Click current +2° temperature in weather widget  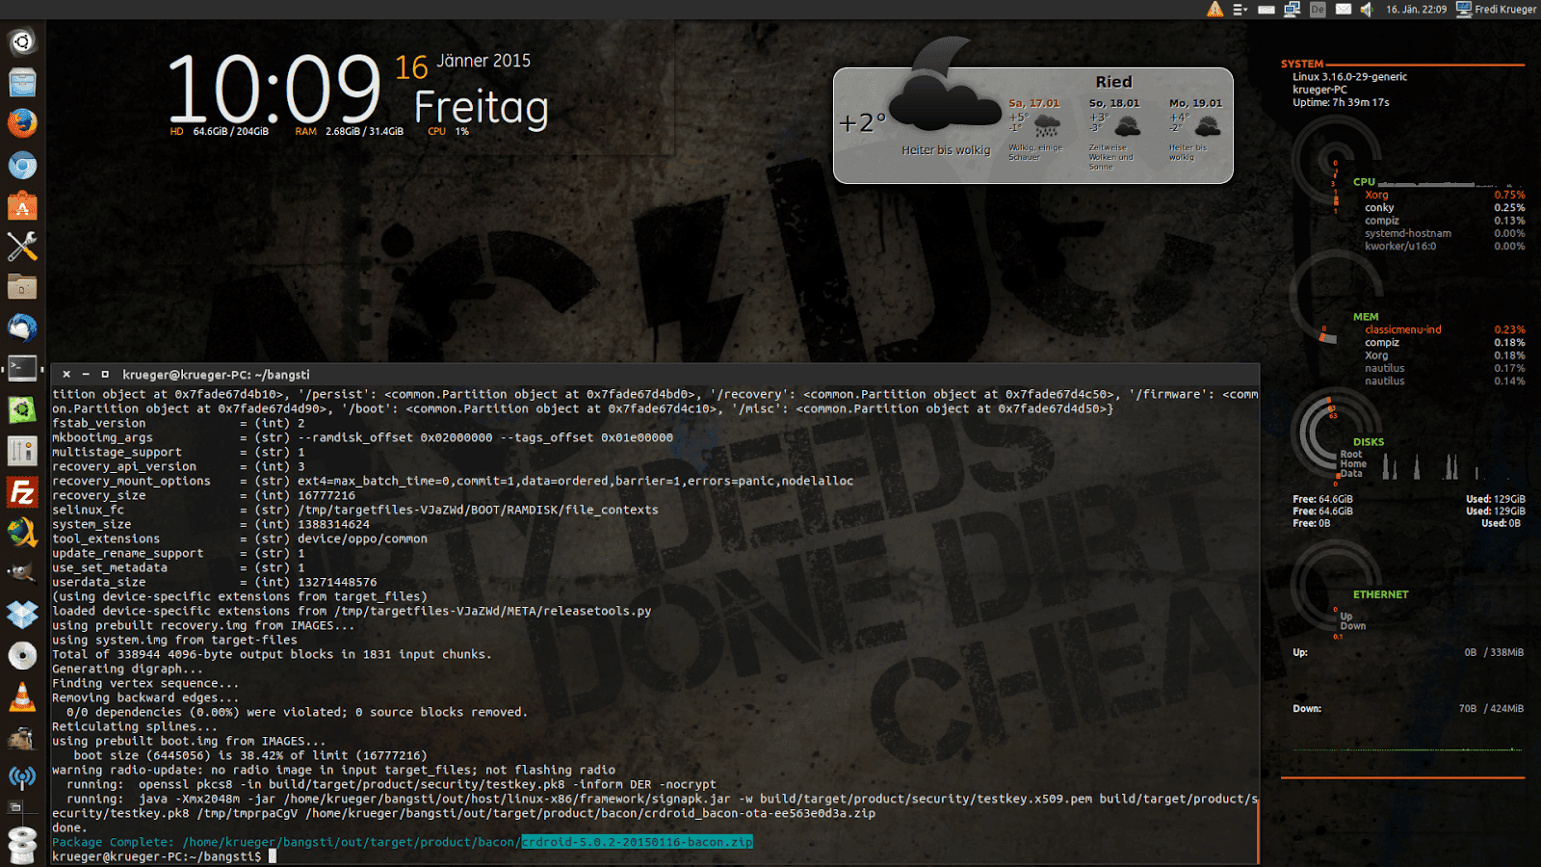tap(862, 123)
